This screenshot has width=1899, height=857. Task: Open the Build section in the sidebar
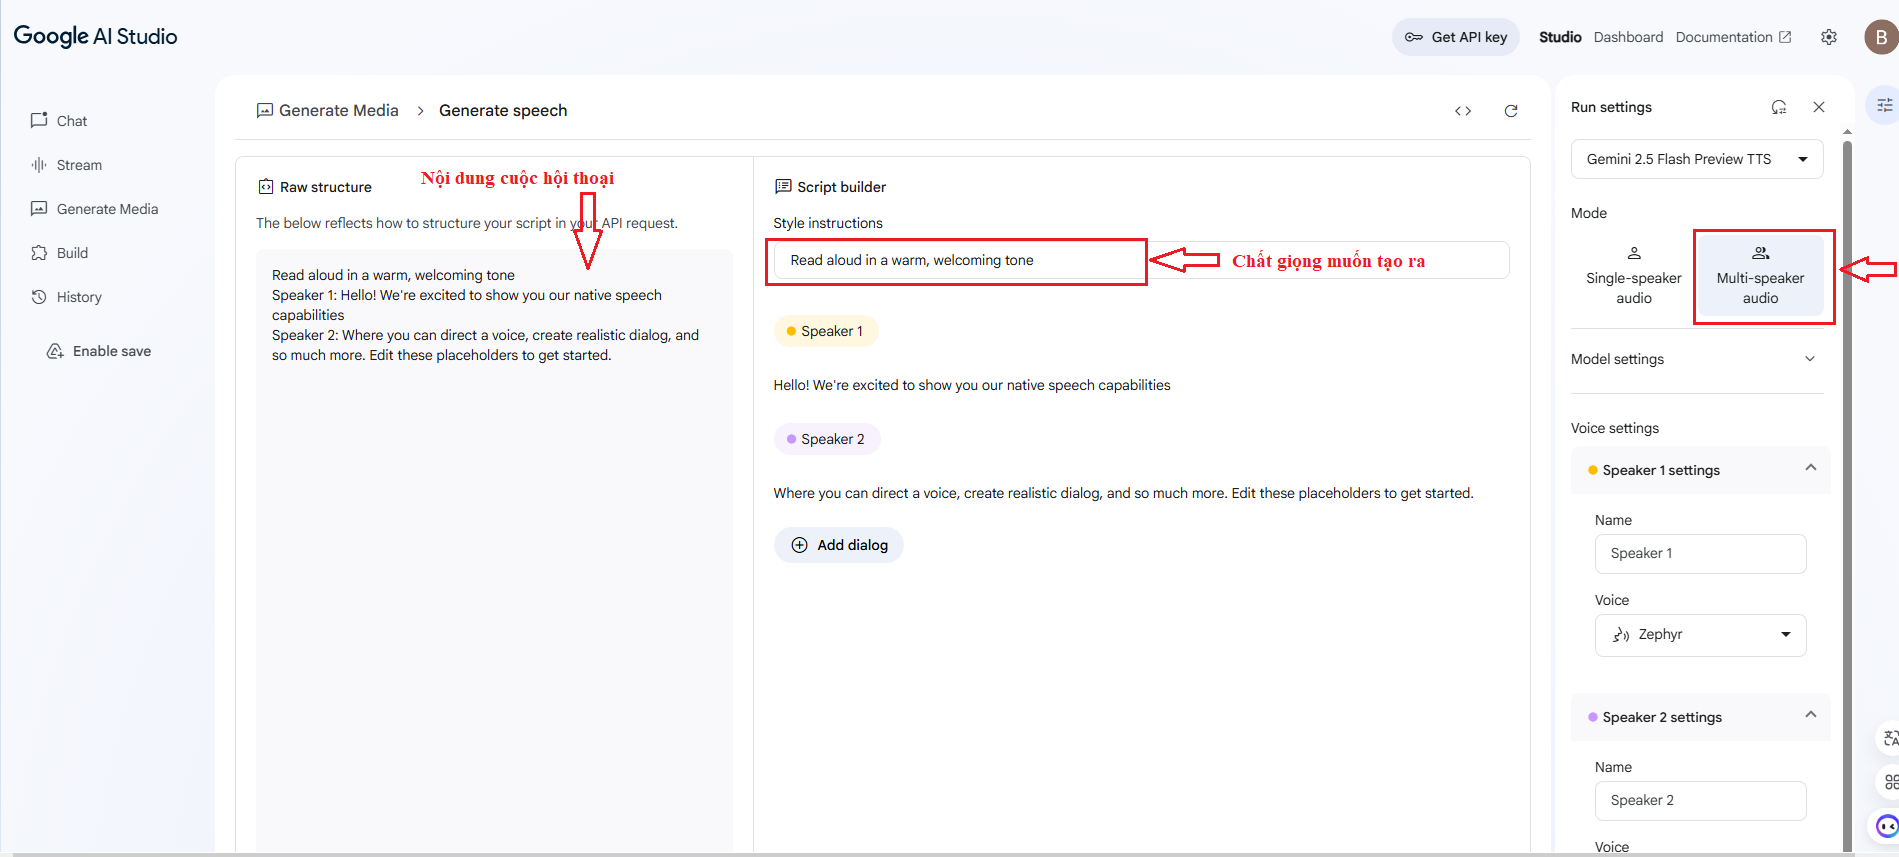[59, 253]
